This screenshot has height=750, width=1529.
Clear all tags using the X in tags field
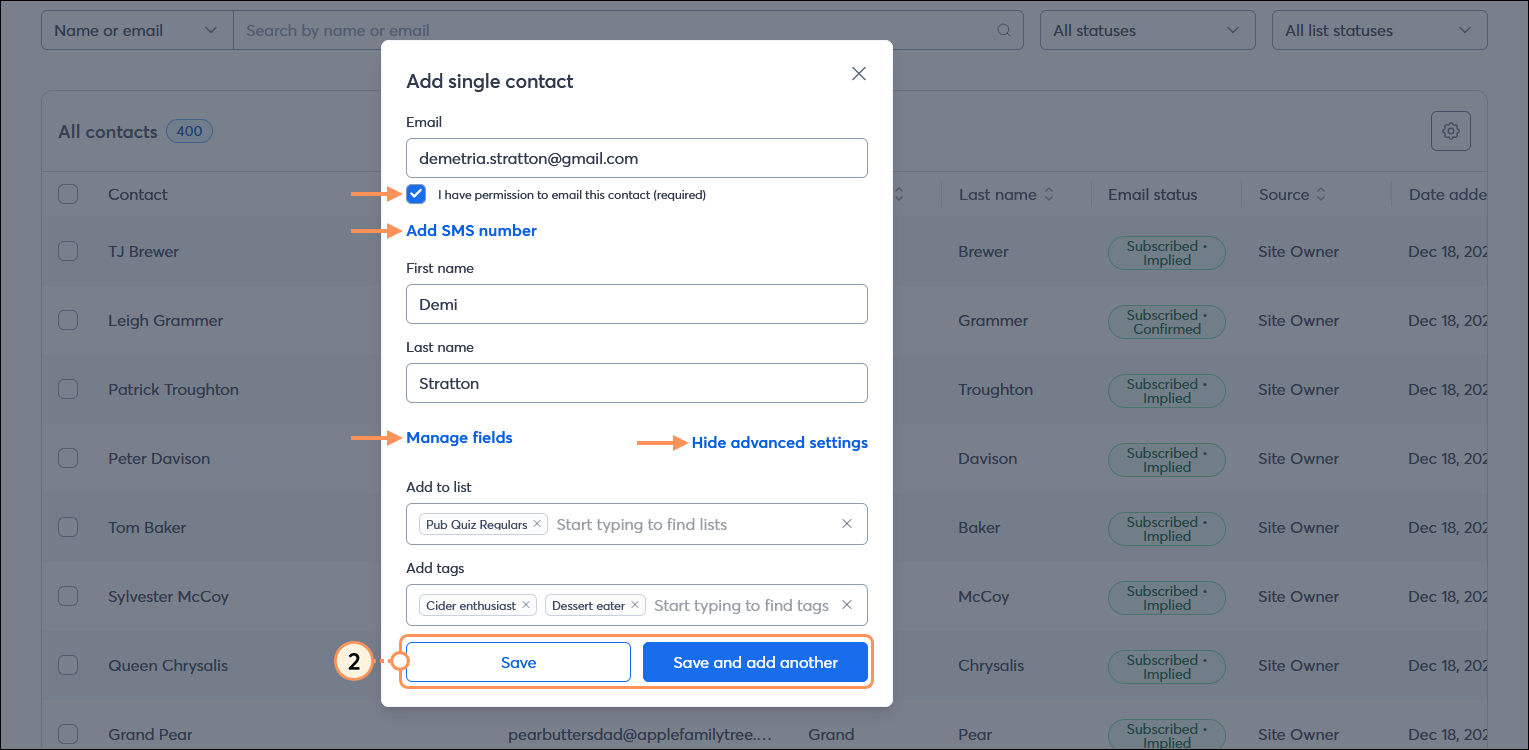(846, 604)
